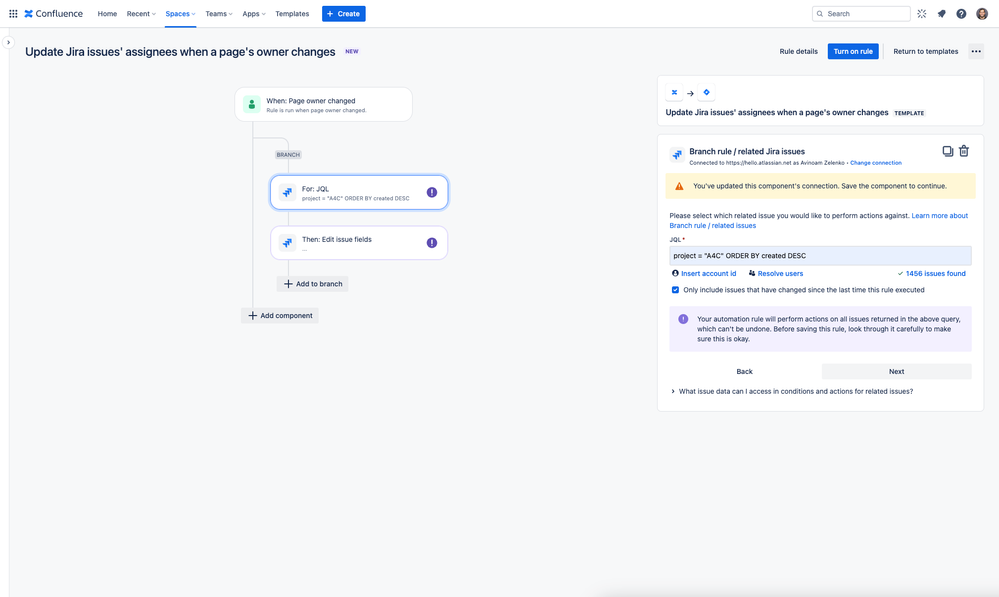999x597 pixels.
Task: Open the help question mark icon
Action: click(x=961, y=13)
